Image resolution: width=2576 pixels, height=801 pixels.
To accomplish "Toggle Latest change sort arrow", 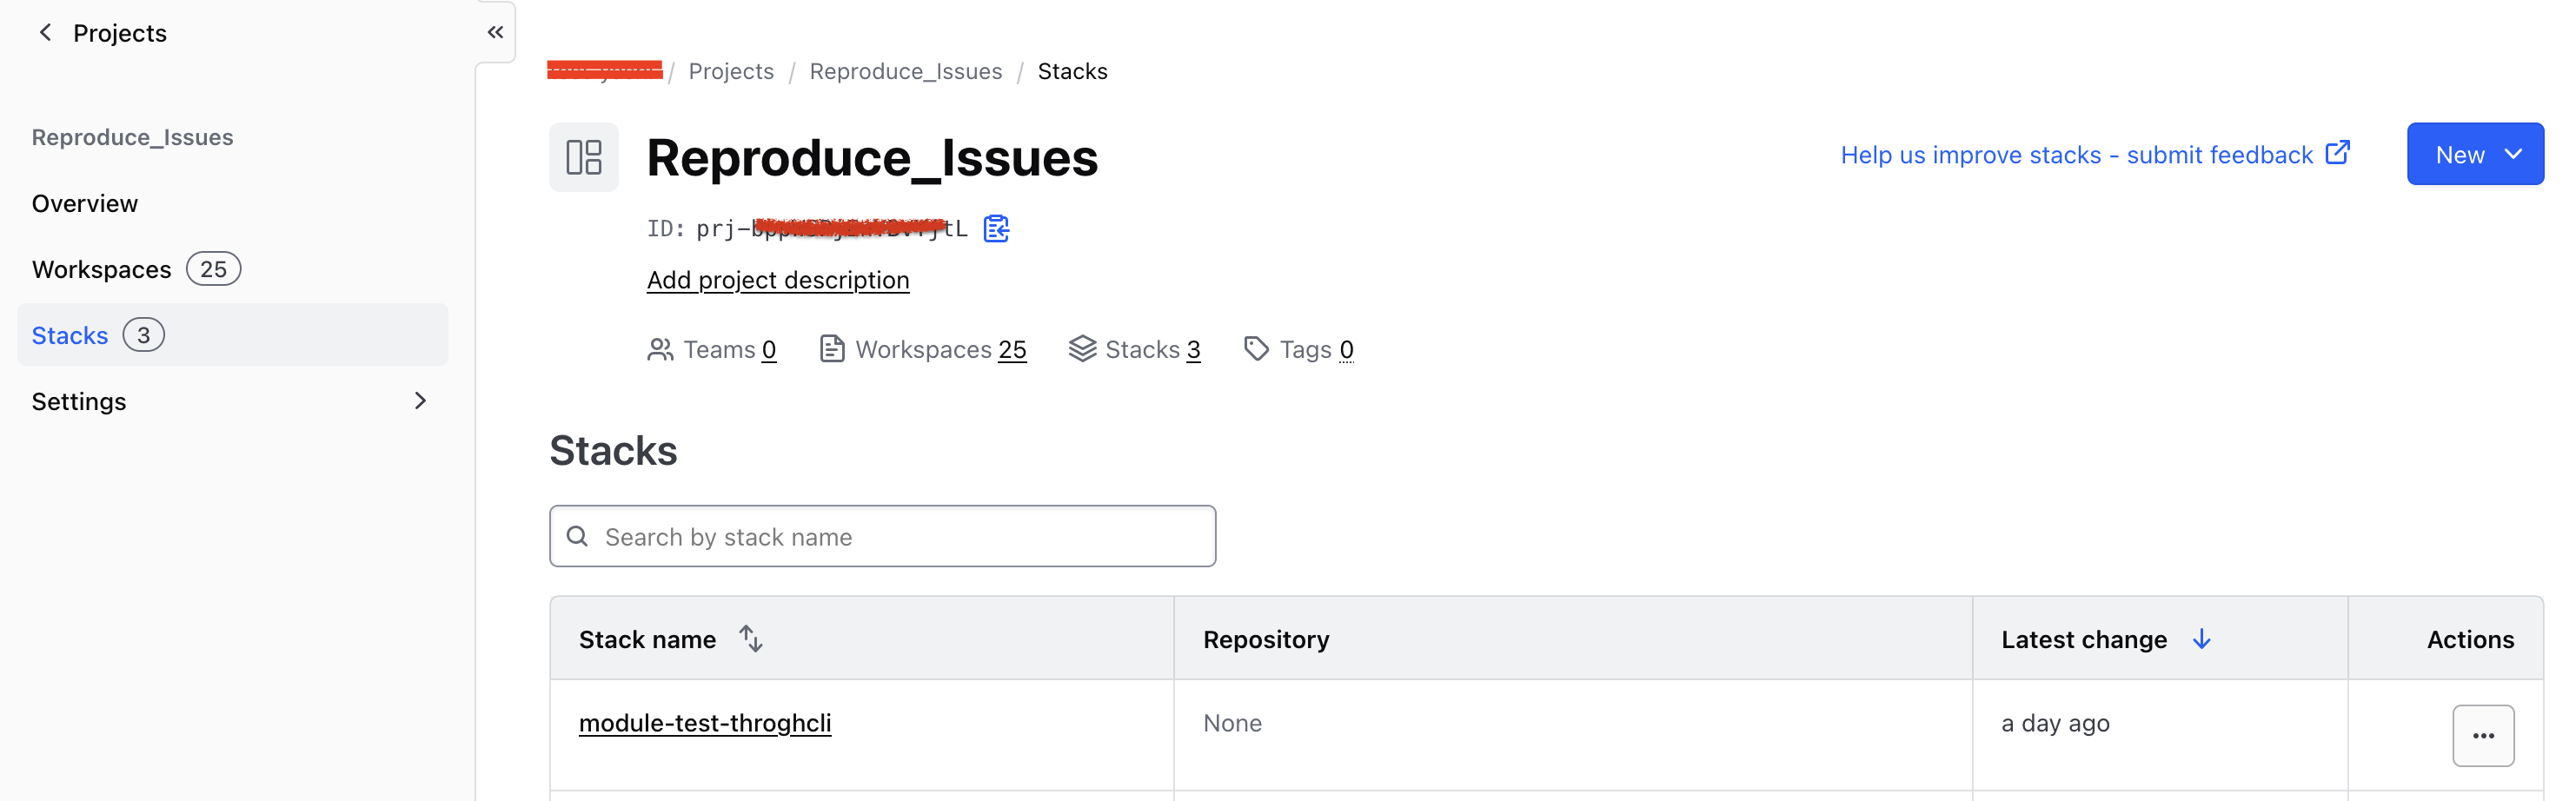I will click(x=2201, y=639).
